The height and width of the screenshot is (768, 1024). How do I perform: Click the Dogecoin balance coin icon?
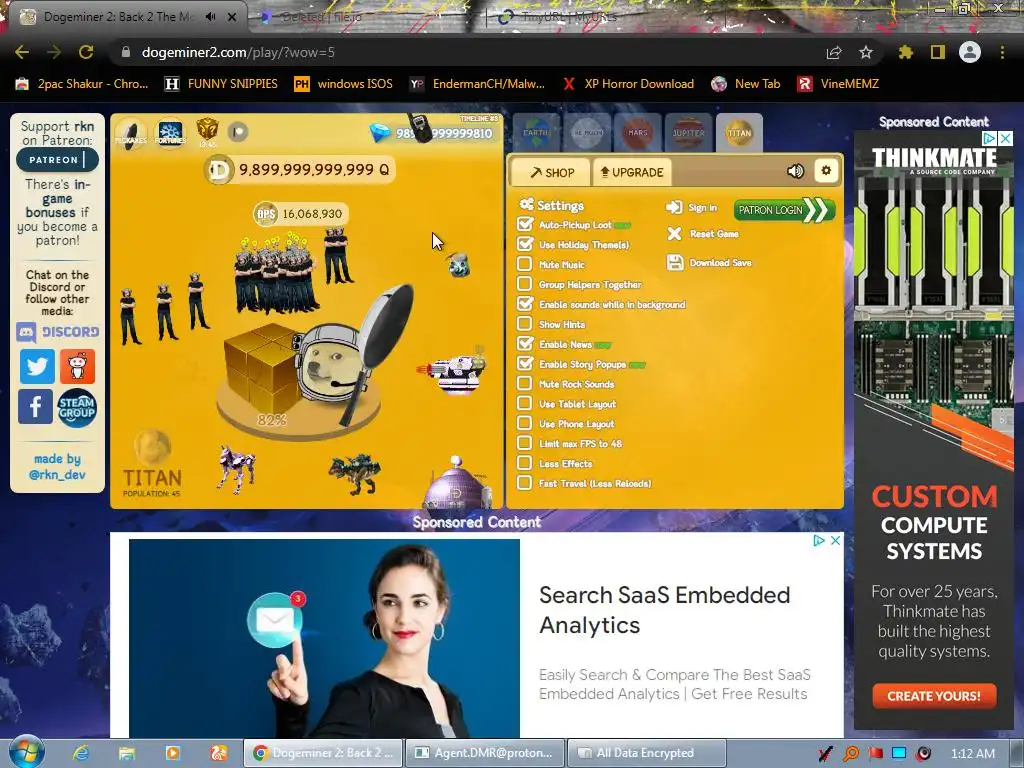219,170
